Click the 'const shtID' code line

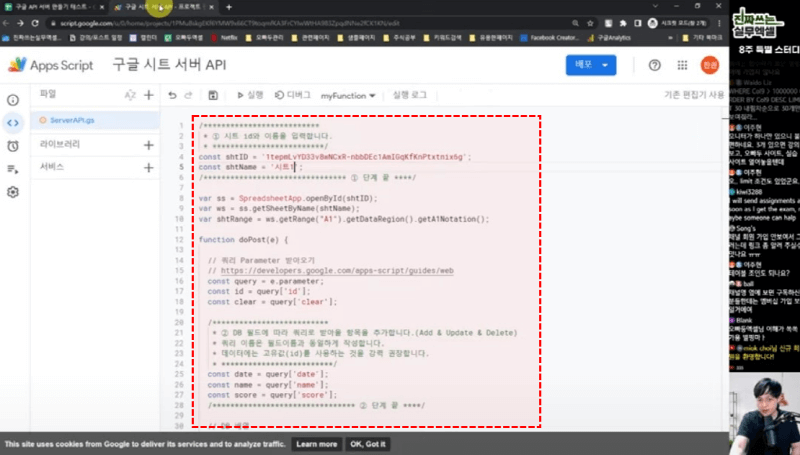[x=335, y=157]
